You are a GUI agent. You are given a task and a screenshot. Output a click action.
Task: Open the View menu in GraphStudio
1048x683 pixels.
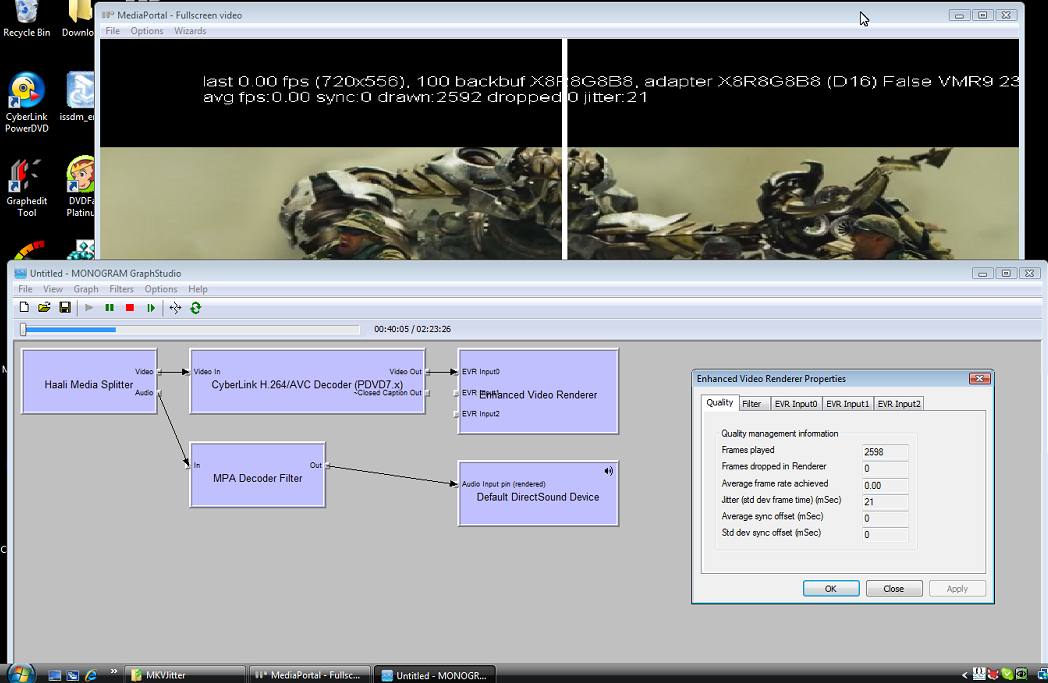pos(53,289)
